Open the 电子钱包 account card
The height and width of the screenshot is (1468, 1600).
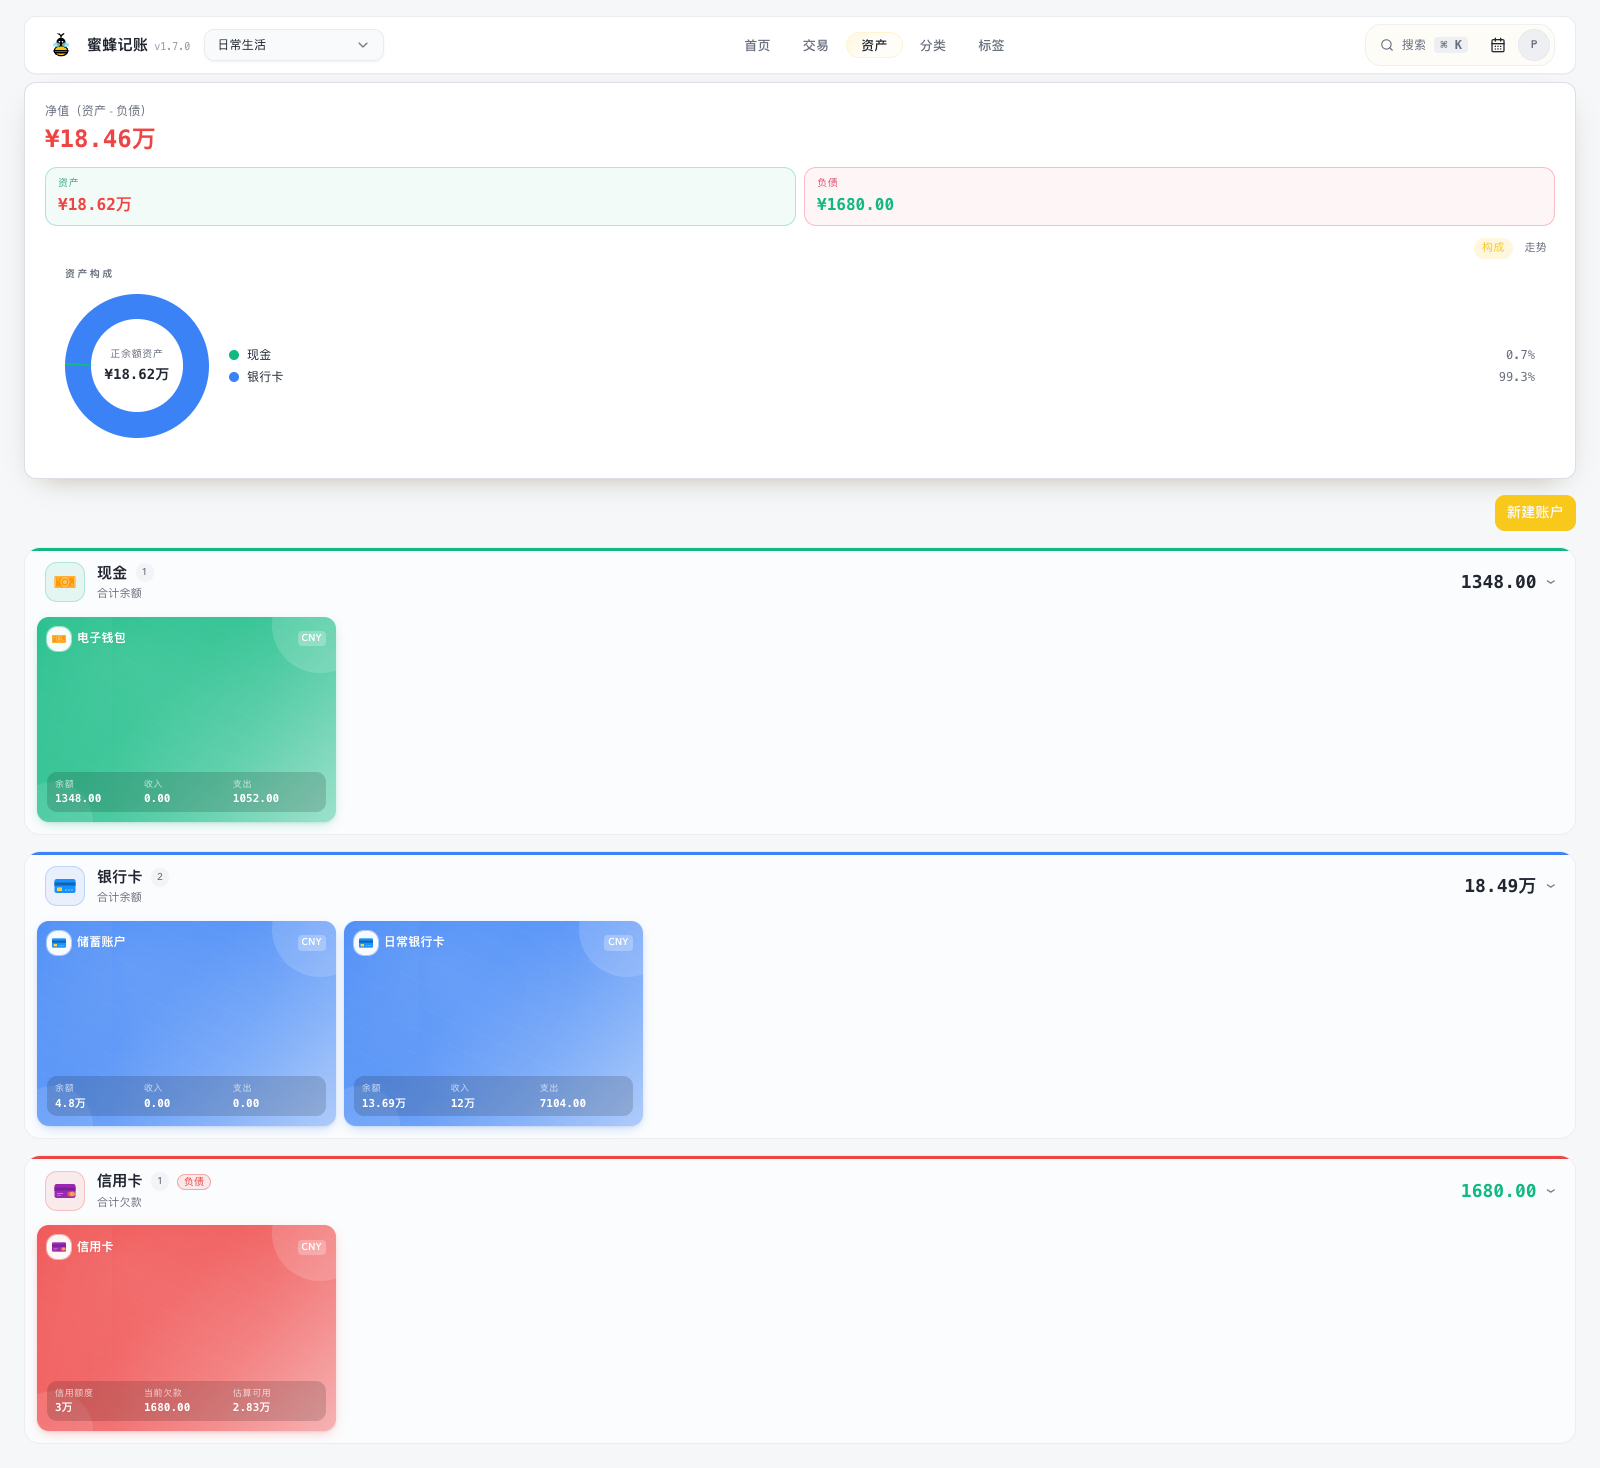tap(186, 719)
